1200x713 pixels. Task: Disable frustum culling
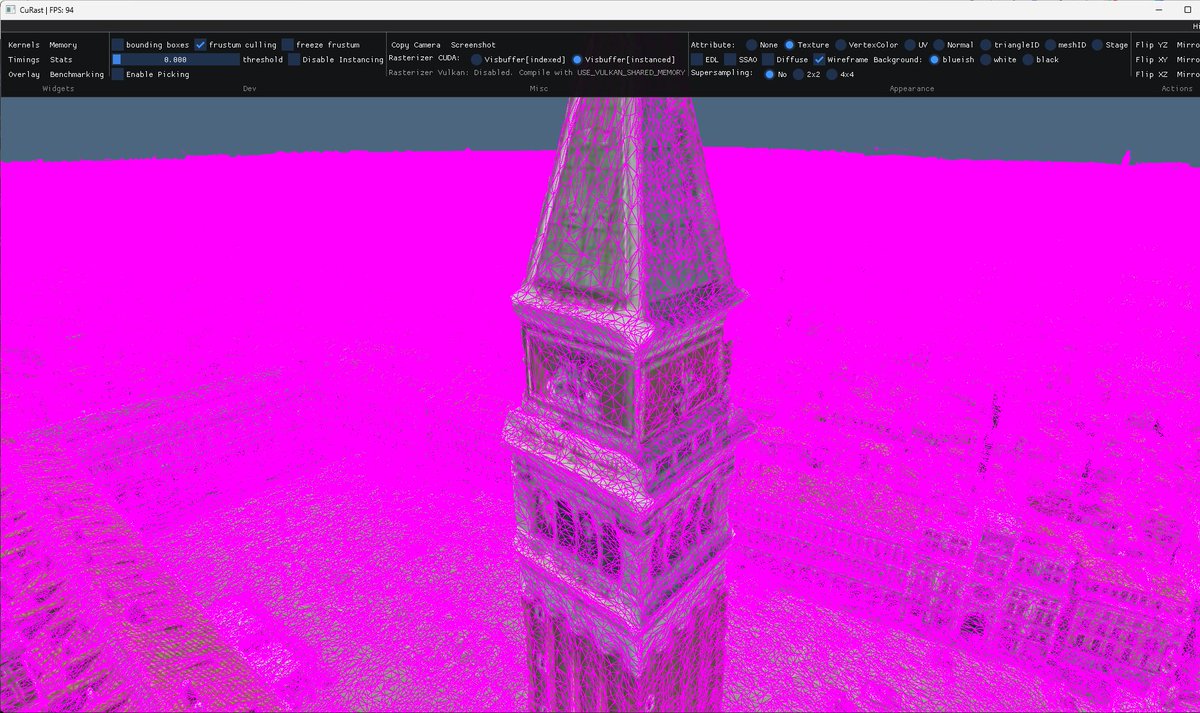coord(200,44)
